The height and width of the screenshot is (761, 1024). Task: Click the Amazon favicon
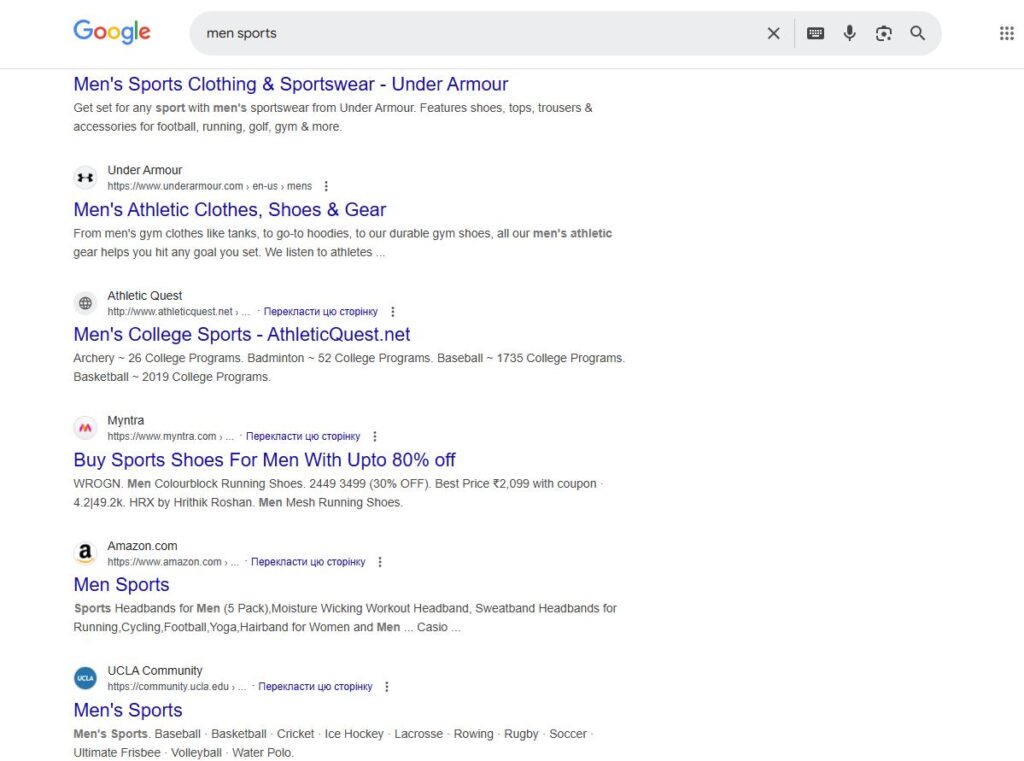pyautogui.click(x=85, y=552)
